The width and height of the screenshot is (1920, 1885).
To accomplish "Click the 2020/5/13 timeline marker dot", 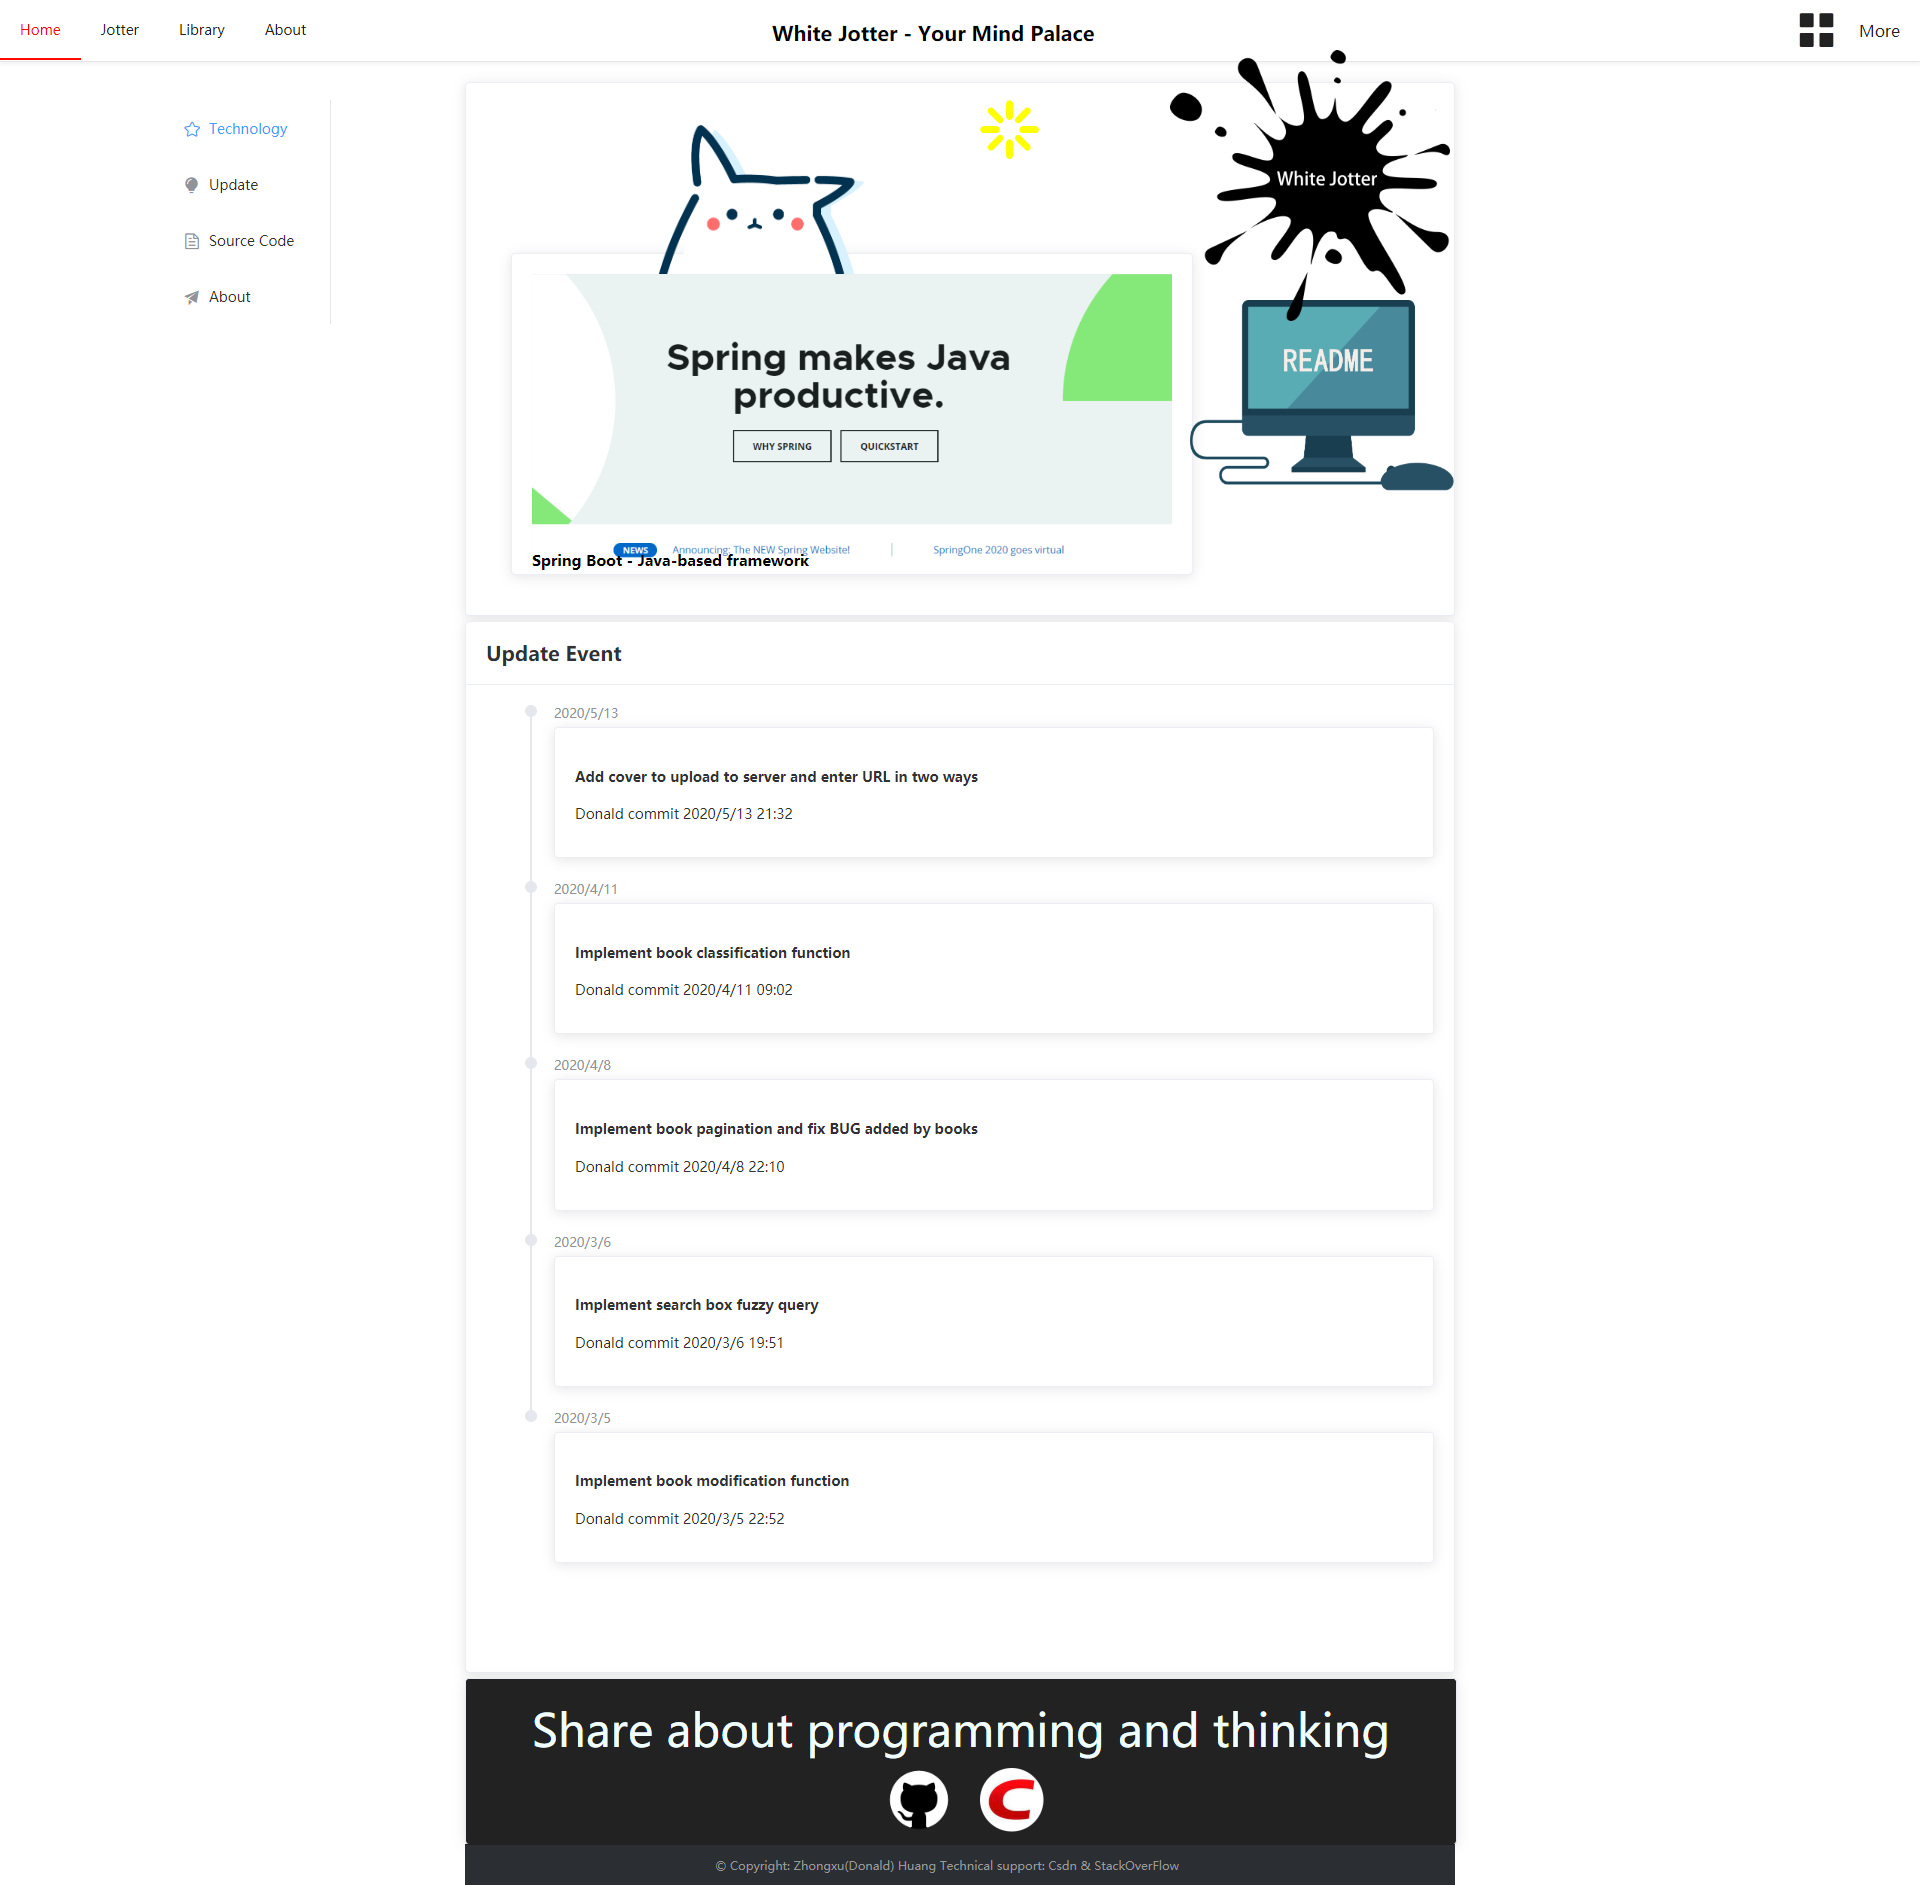I will (x=531, y=711).
